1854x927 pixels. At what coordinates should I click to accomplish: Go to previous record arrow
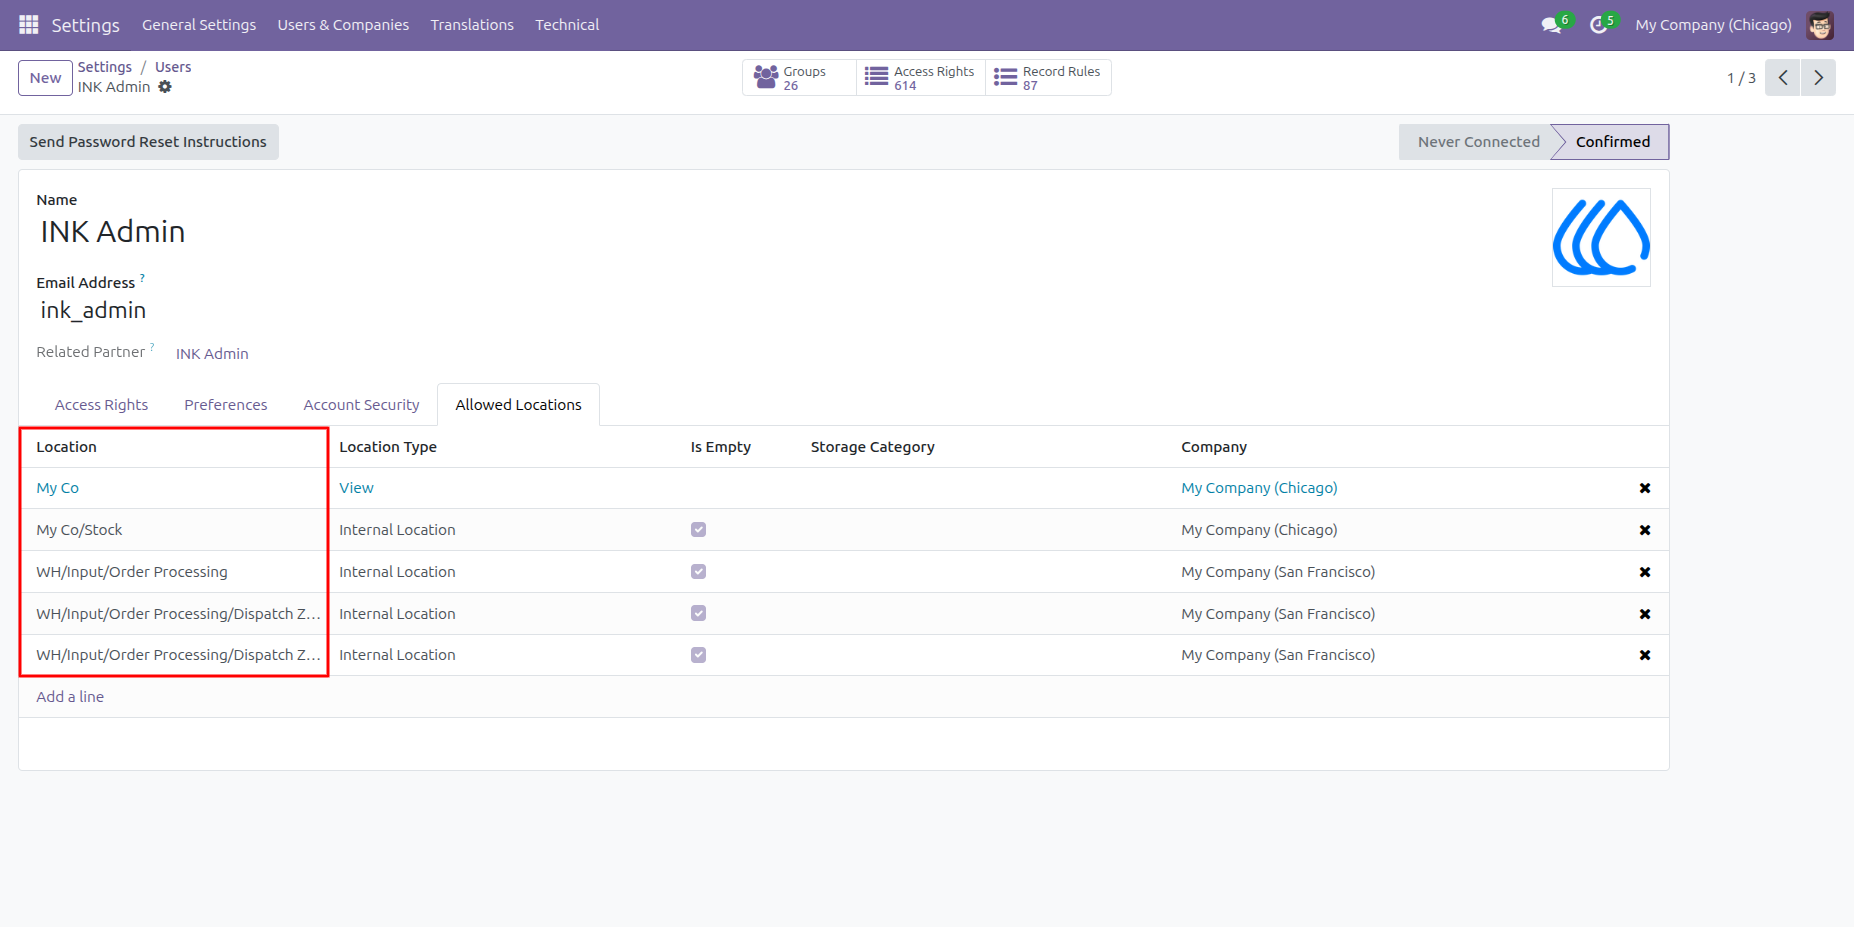(1783, 78)
